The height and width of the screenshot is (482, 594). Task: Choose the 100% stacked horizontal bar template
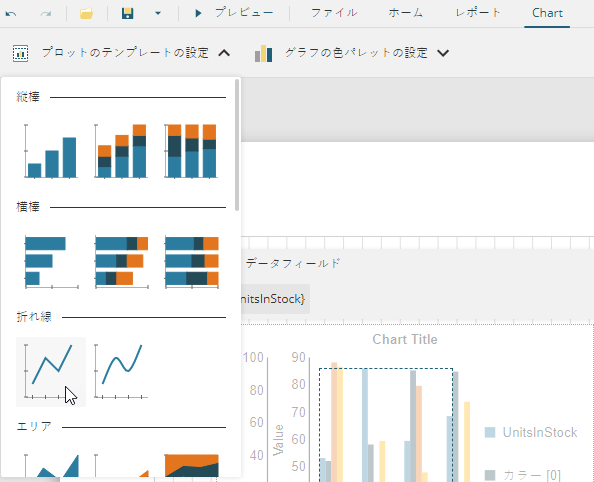coord(192,261)
